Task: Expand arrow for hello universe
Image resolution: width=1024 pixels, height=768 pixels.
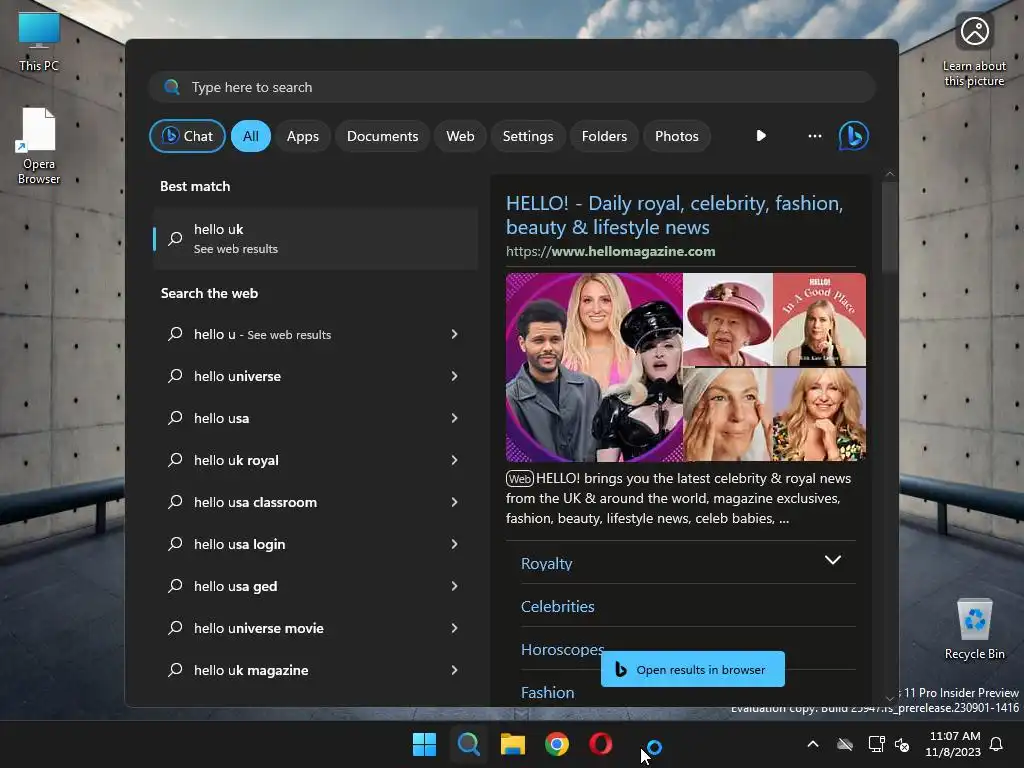Action: [454, 376]
